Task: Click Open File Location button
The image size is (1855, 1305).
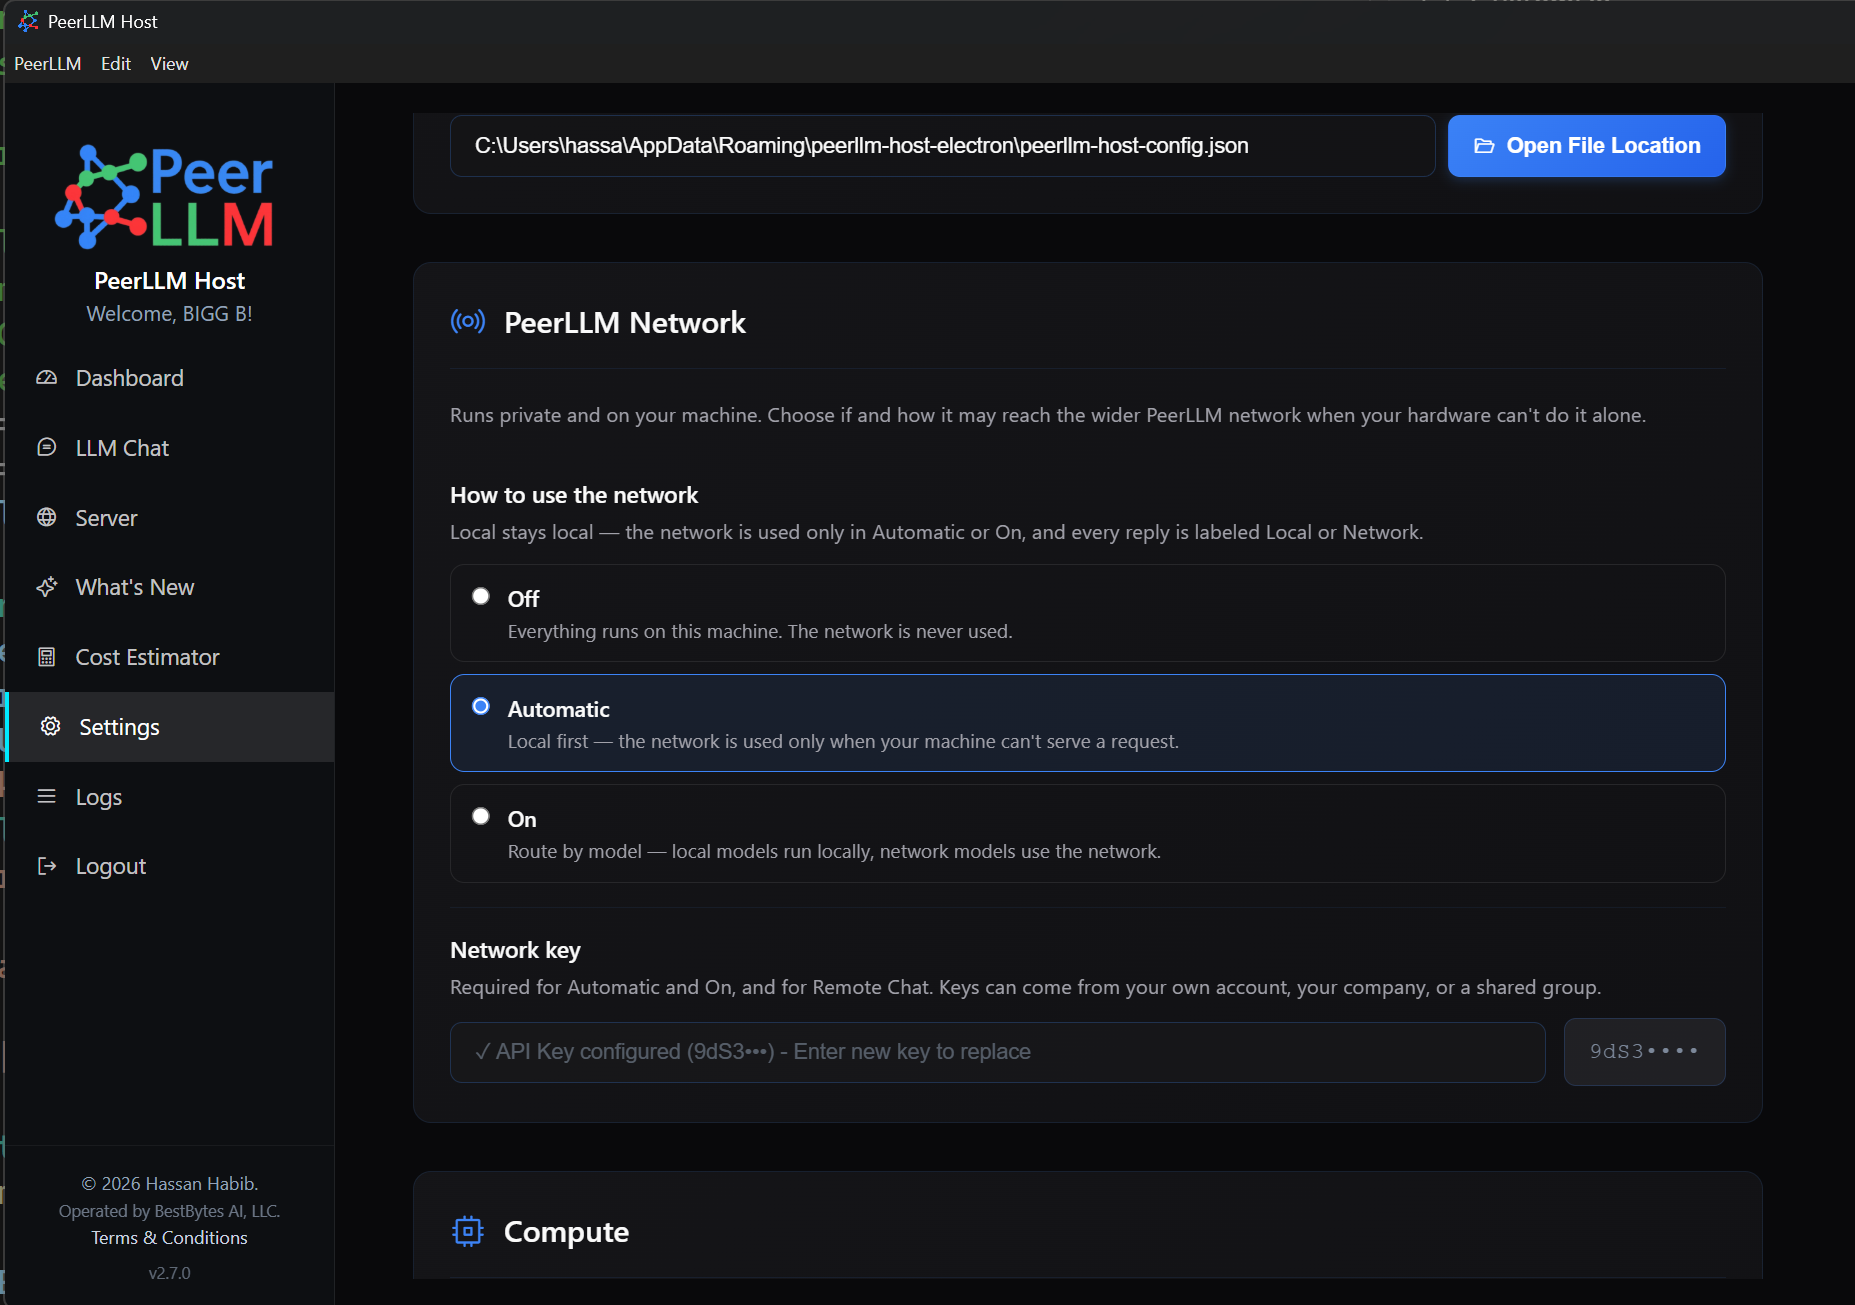Action: pos(1586,146)
